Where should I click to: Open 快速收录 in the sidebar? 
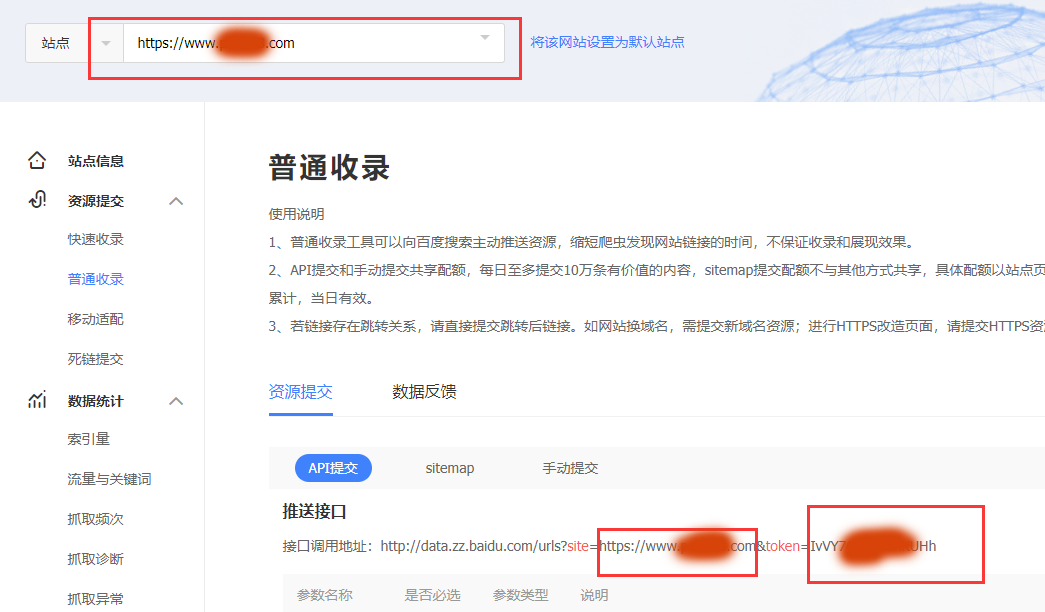[x=96, y=239]
